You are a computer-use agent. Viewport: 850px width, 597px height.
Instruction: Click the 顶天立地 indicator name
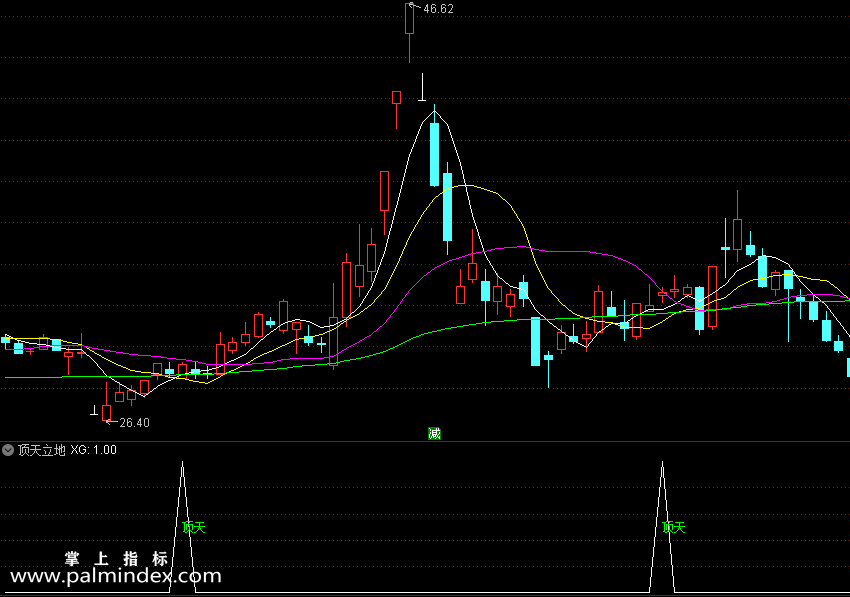(42, 450)
